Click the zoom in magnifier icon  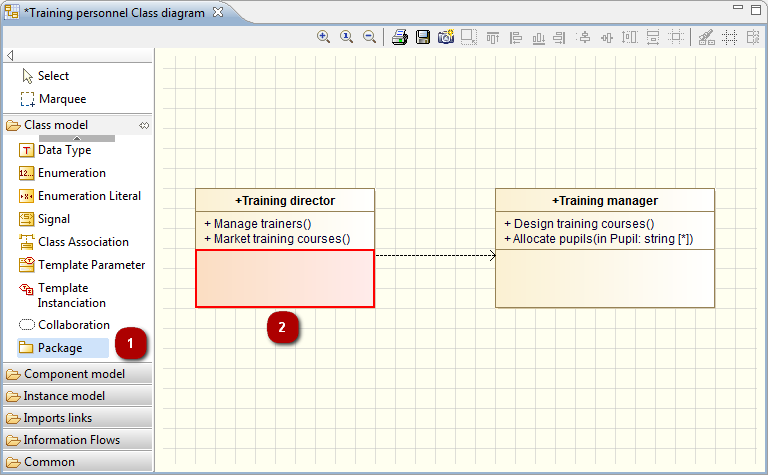pyautogui.click(x=324, y=37)
